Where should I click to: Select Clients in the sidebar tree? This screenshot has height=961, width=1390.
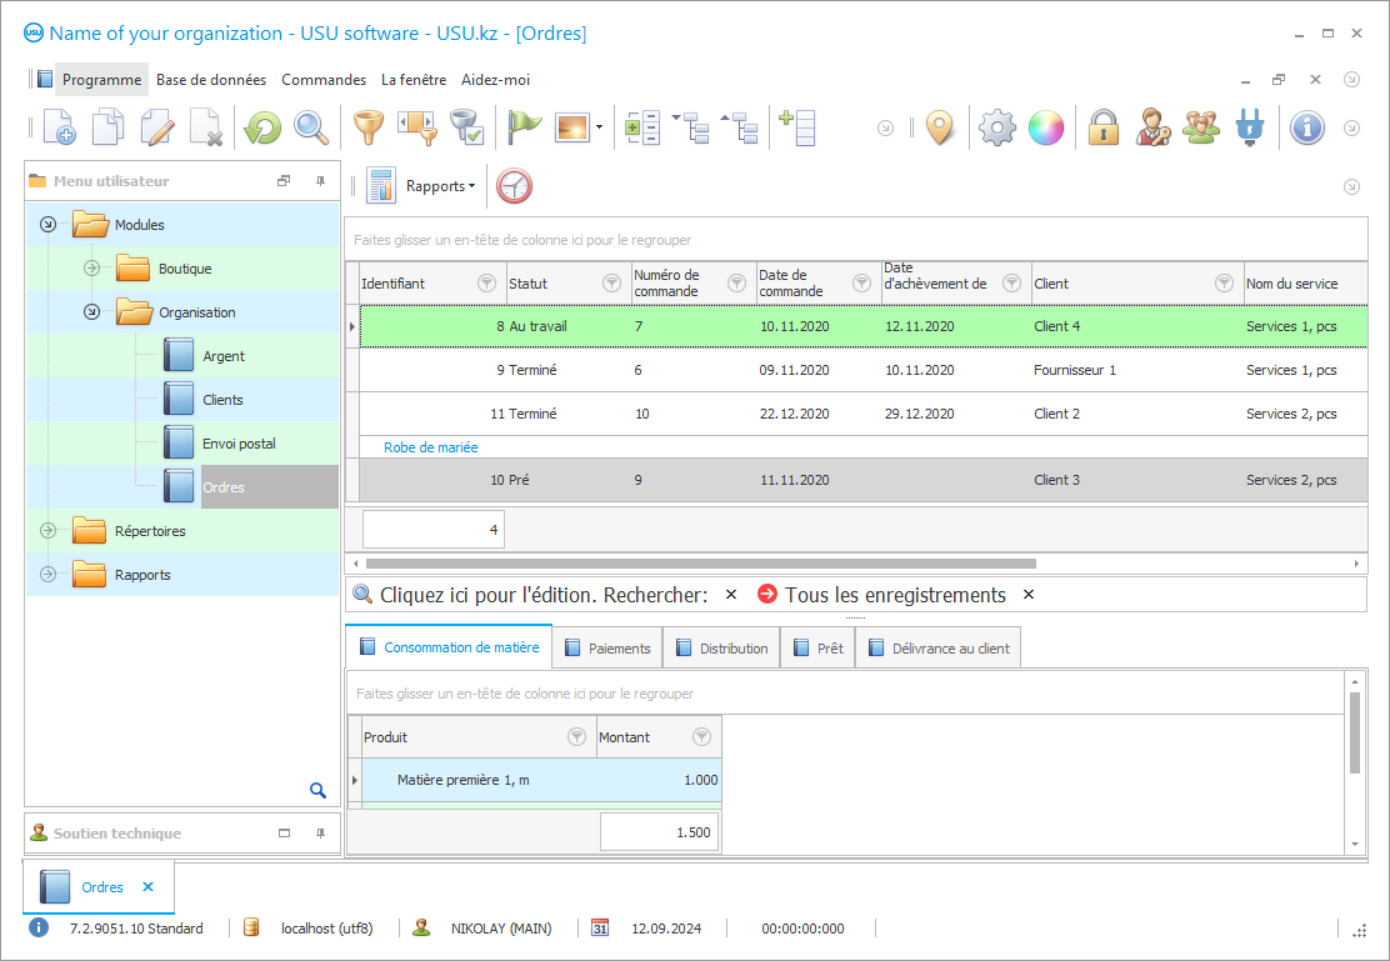223,400
